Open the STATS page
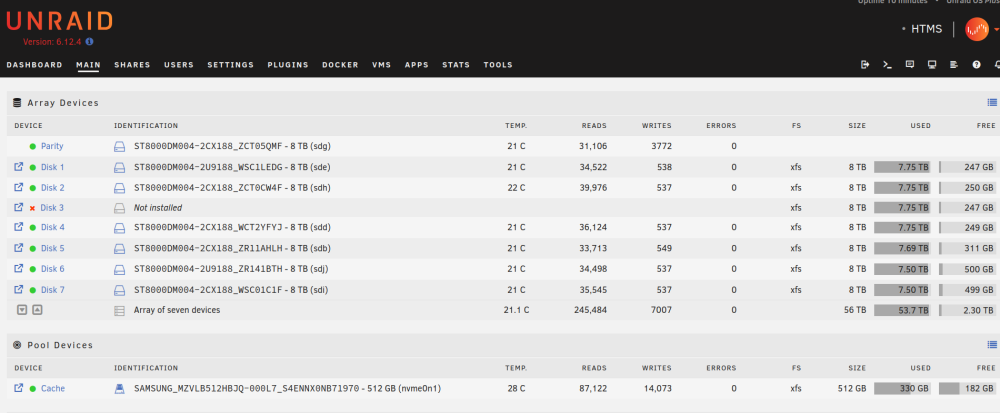Viewport: 1000px width, 413px height. coord(456,64)
